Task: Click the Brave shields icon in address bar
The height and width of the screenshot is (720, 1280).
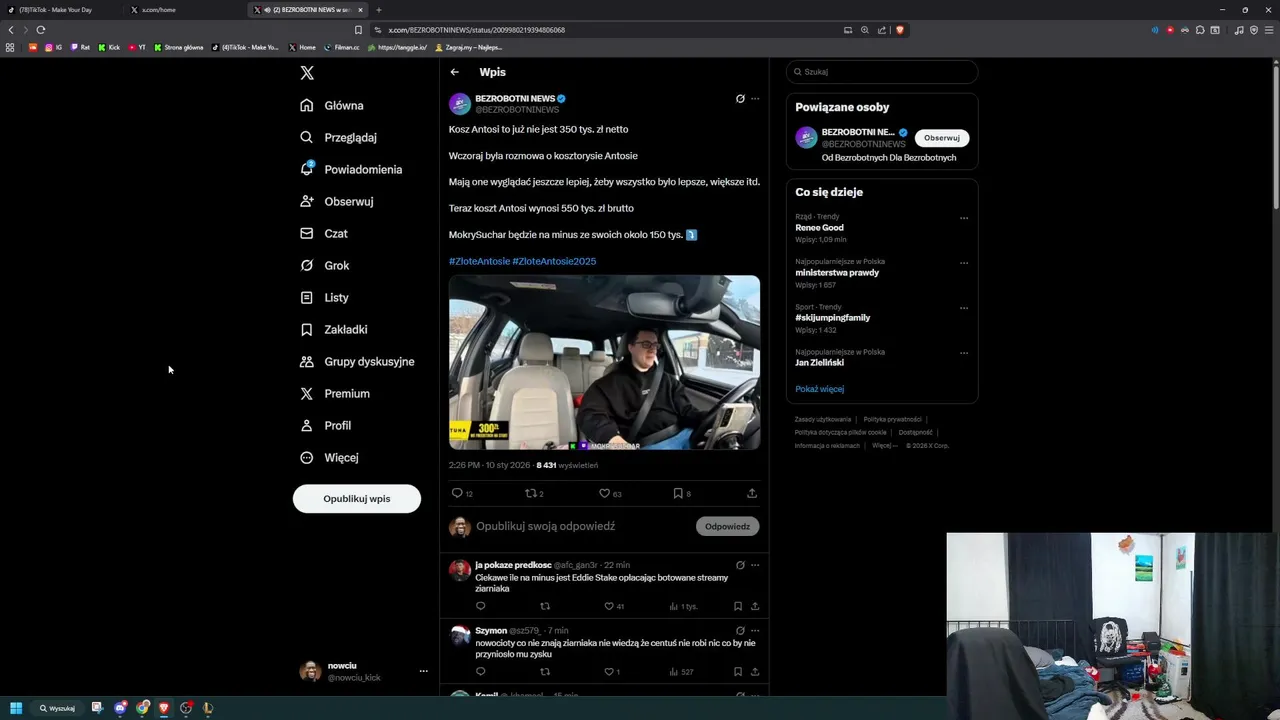Action: 900,30
